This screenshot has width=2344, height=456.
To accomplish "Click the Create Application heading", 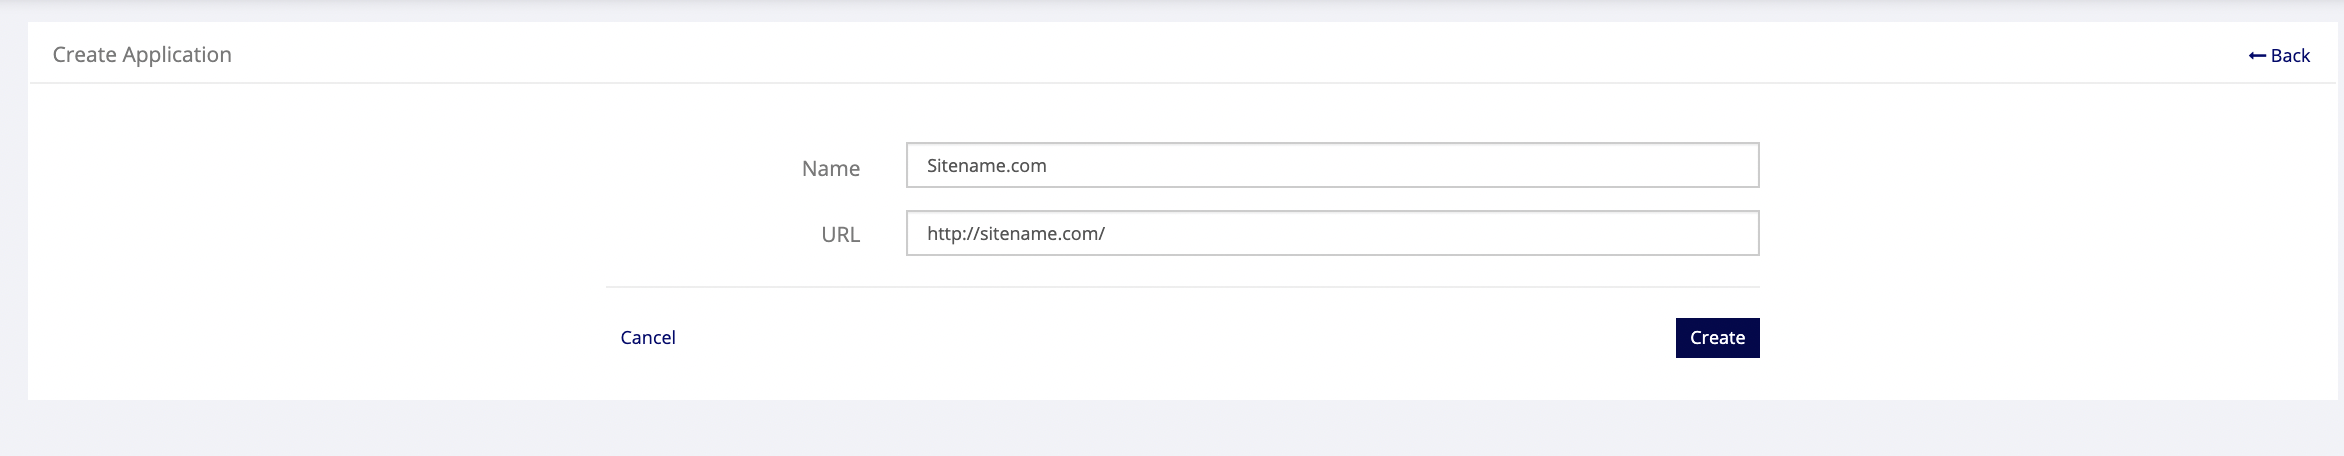I will [x=142, y=55].
